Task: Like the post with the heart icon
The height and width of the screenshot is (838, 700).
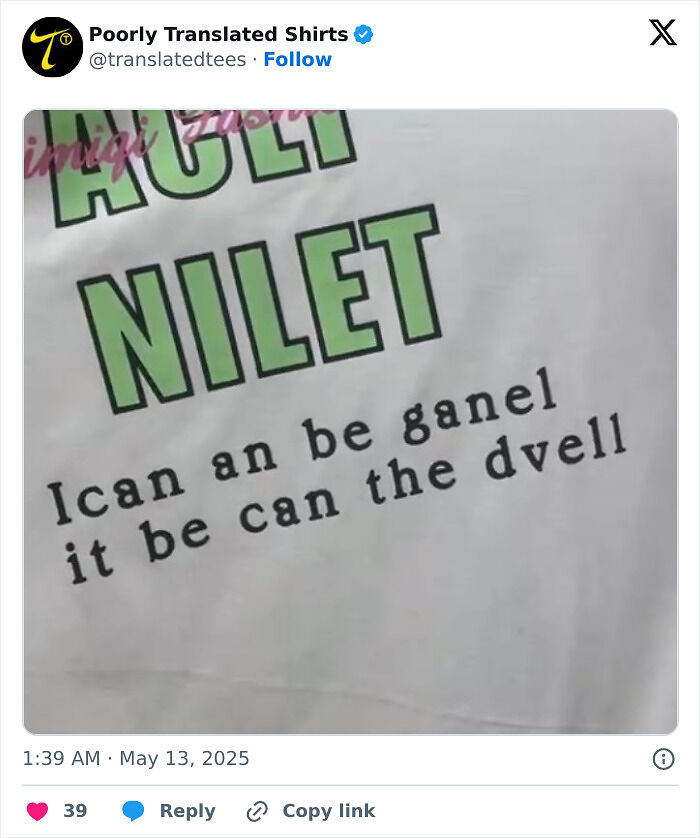Action: 36,811
